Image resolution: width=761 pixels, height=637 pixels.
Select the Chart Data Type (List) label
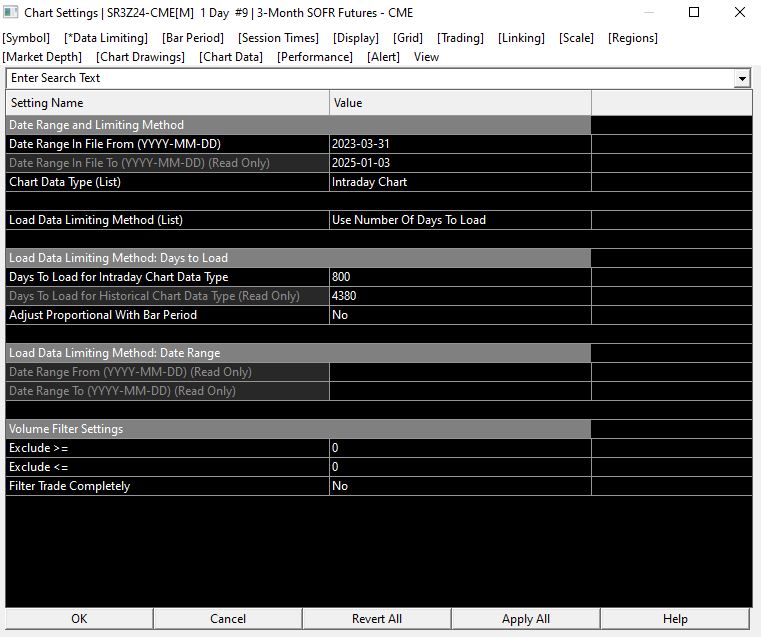pos(167,182)
